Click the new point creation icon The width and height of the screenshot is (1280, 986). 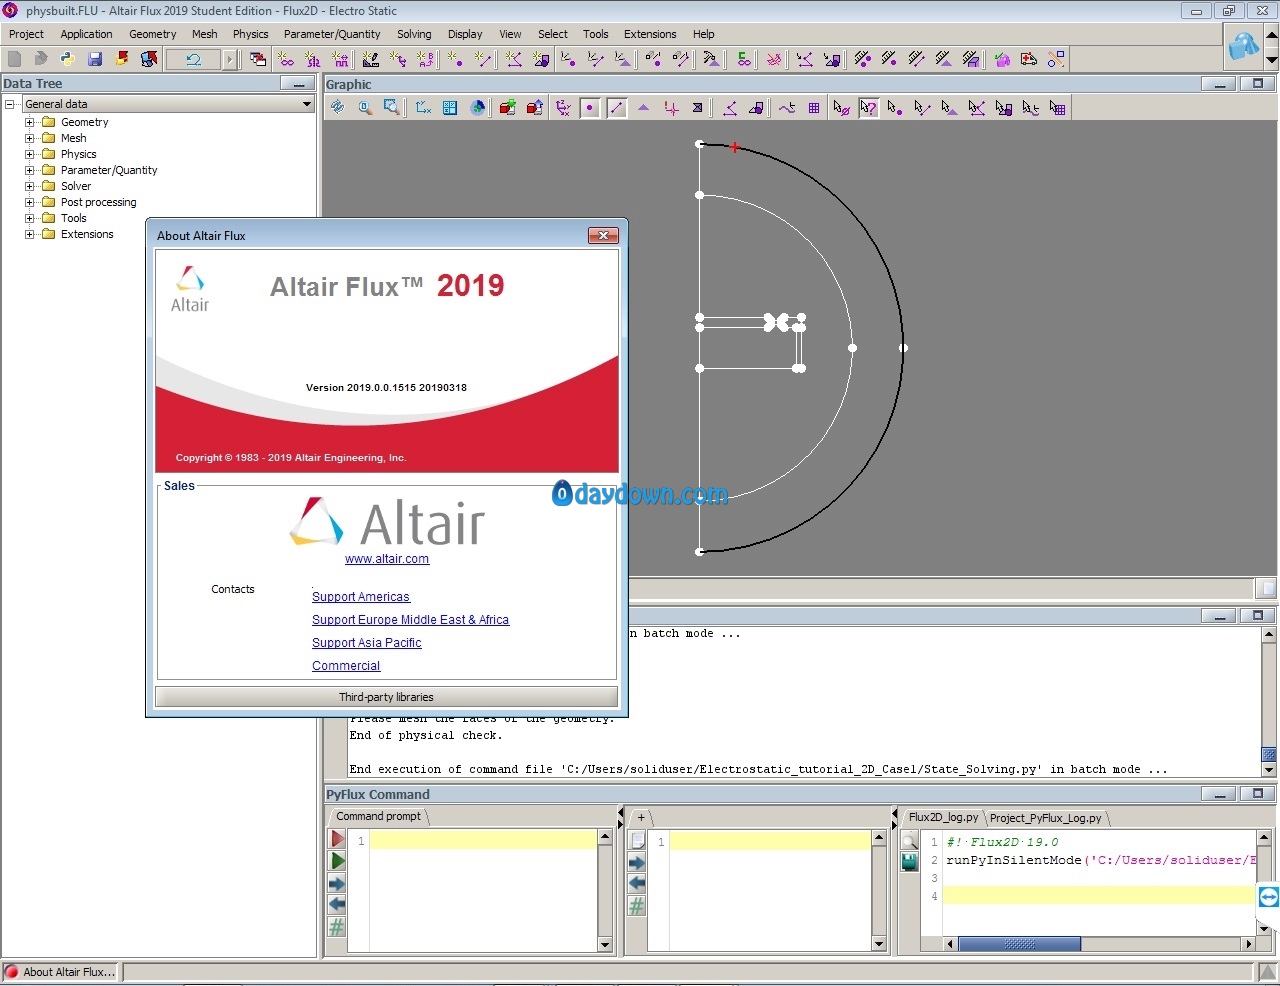455,59
